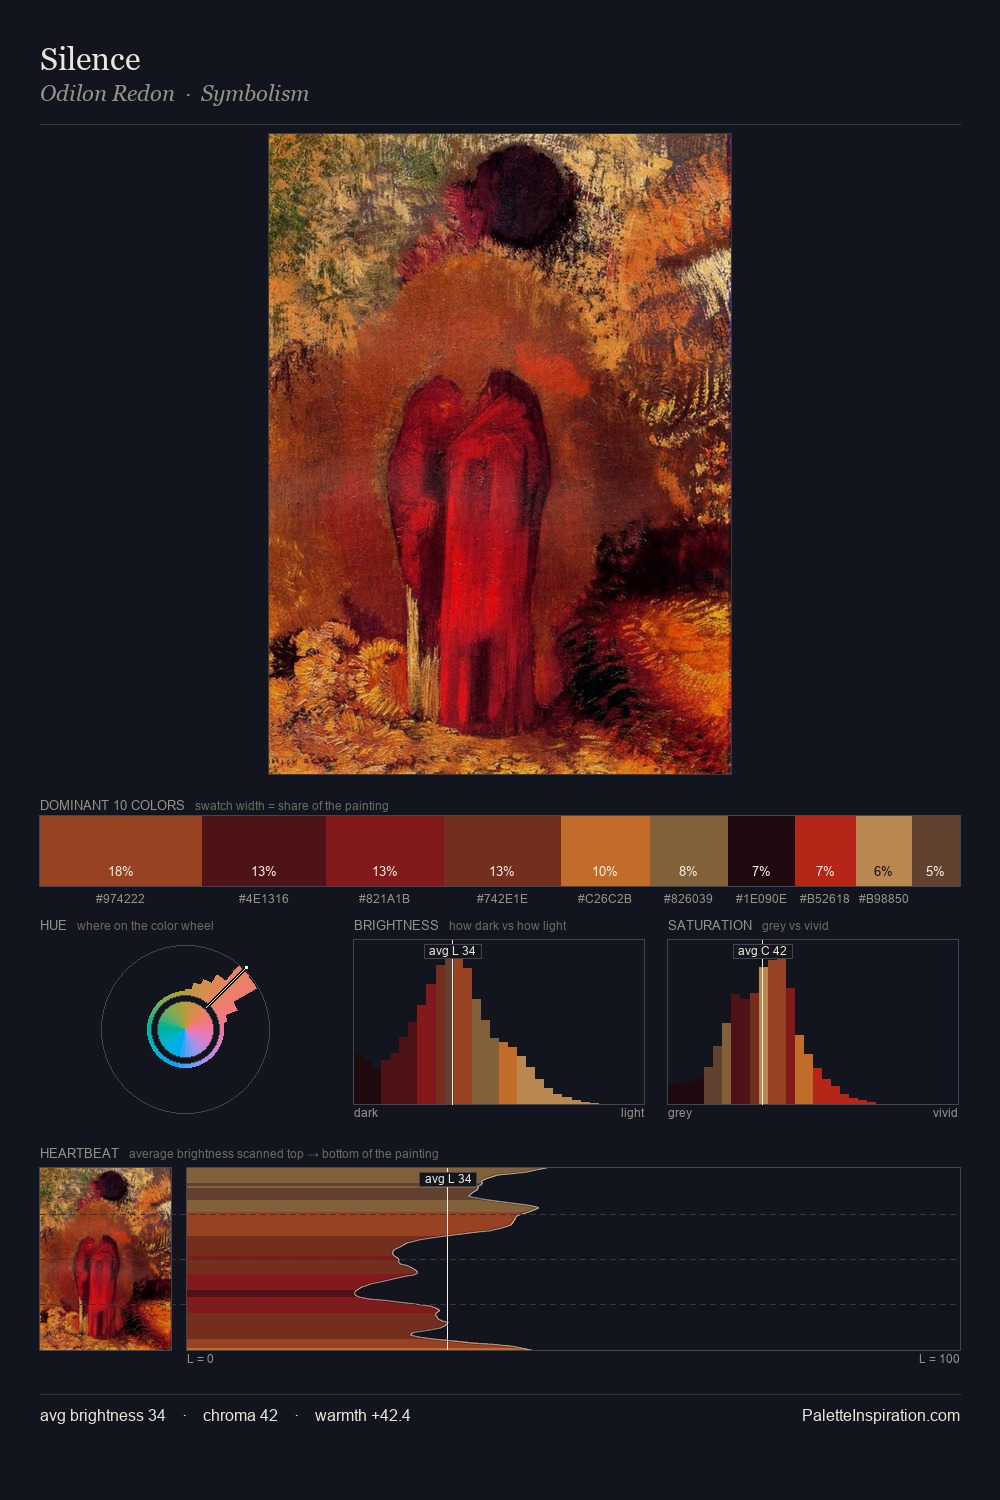Click hex code label #B98850
The height and width of the screenshot is (1500, 1000).
point(884,899)
